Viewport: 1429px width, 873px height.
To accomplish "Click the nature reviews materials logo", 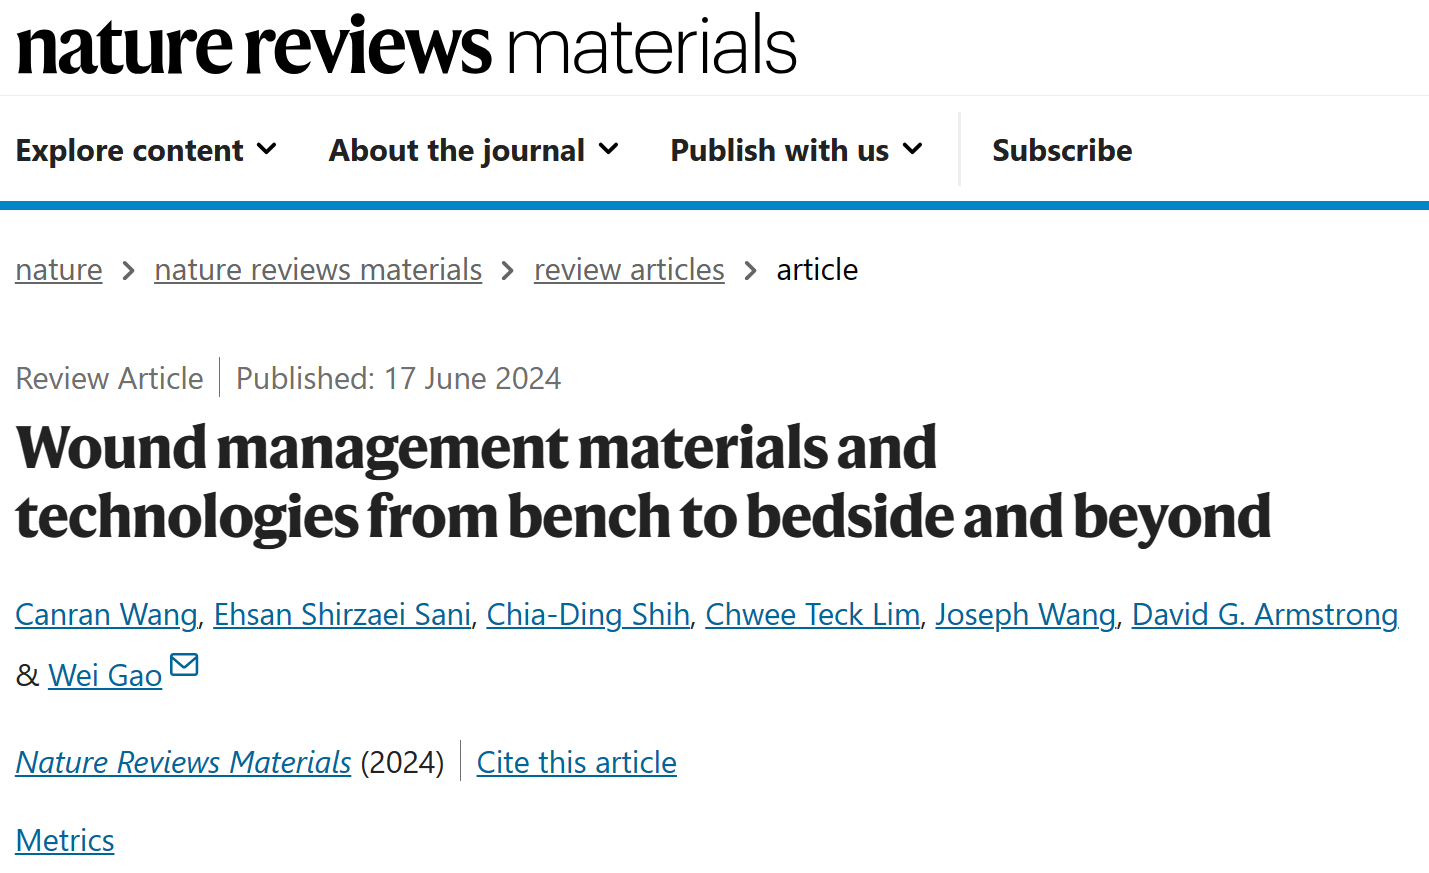I will [x=407, y=46].
